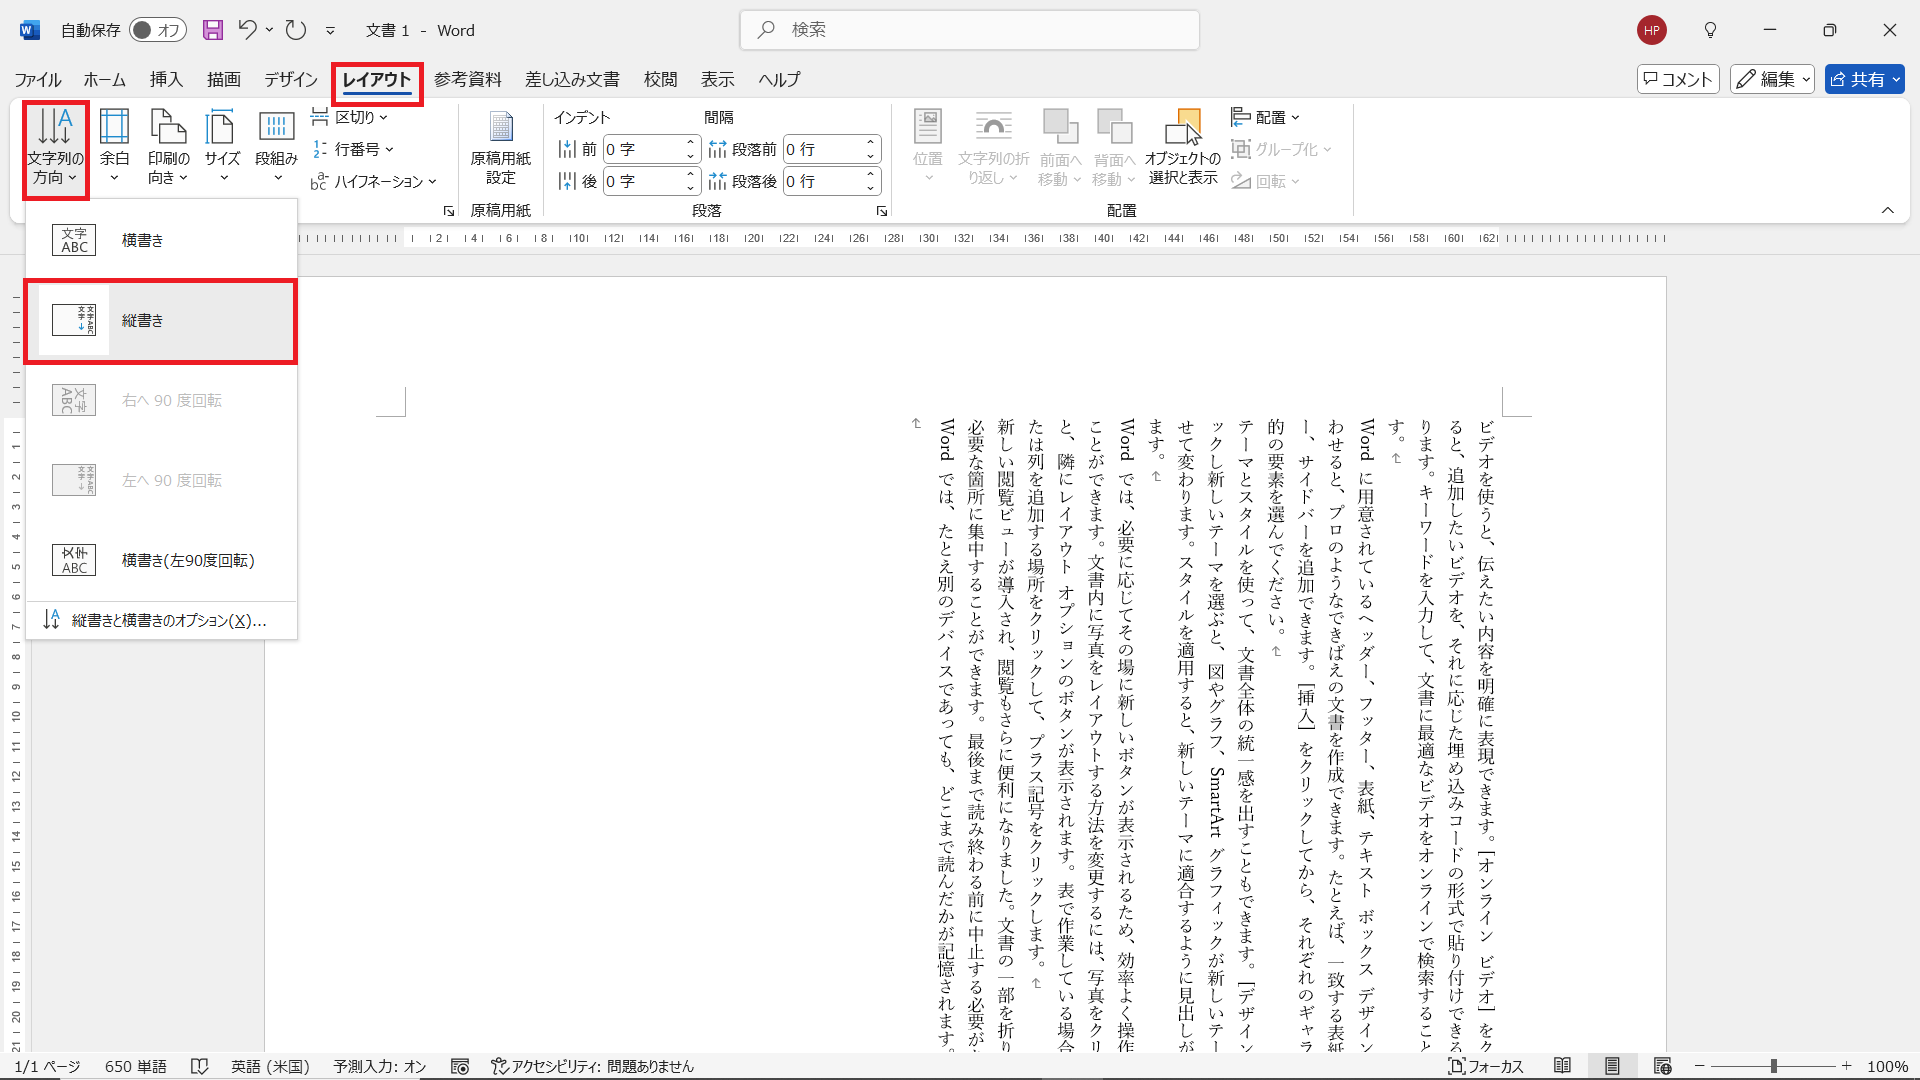Open the 余白 margins gallery
1920x1080 pixels.
[114, 148]
